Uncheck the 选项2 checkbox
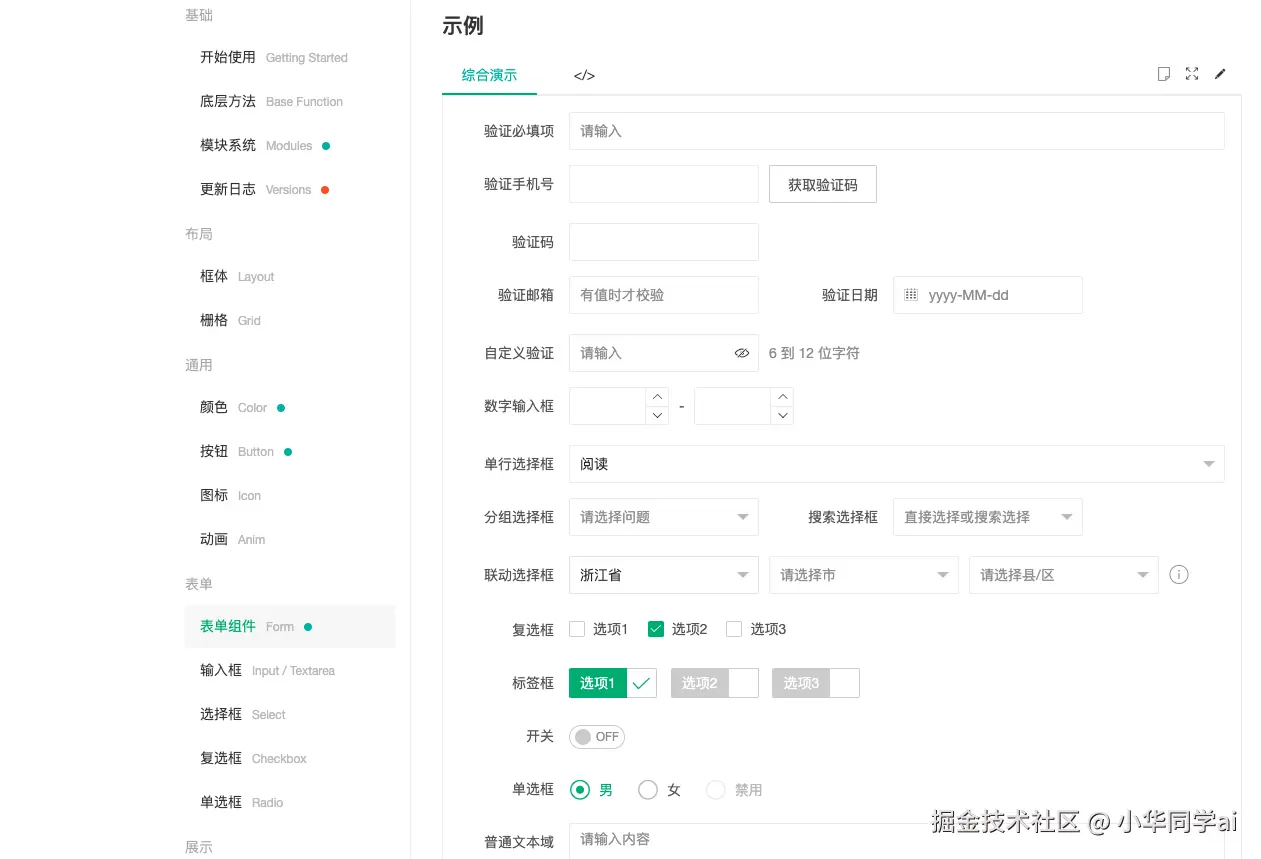Screen dimensions: 1261x859 coord(656,629)
